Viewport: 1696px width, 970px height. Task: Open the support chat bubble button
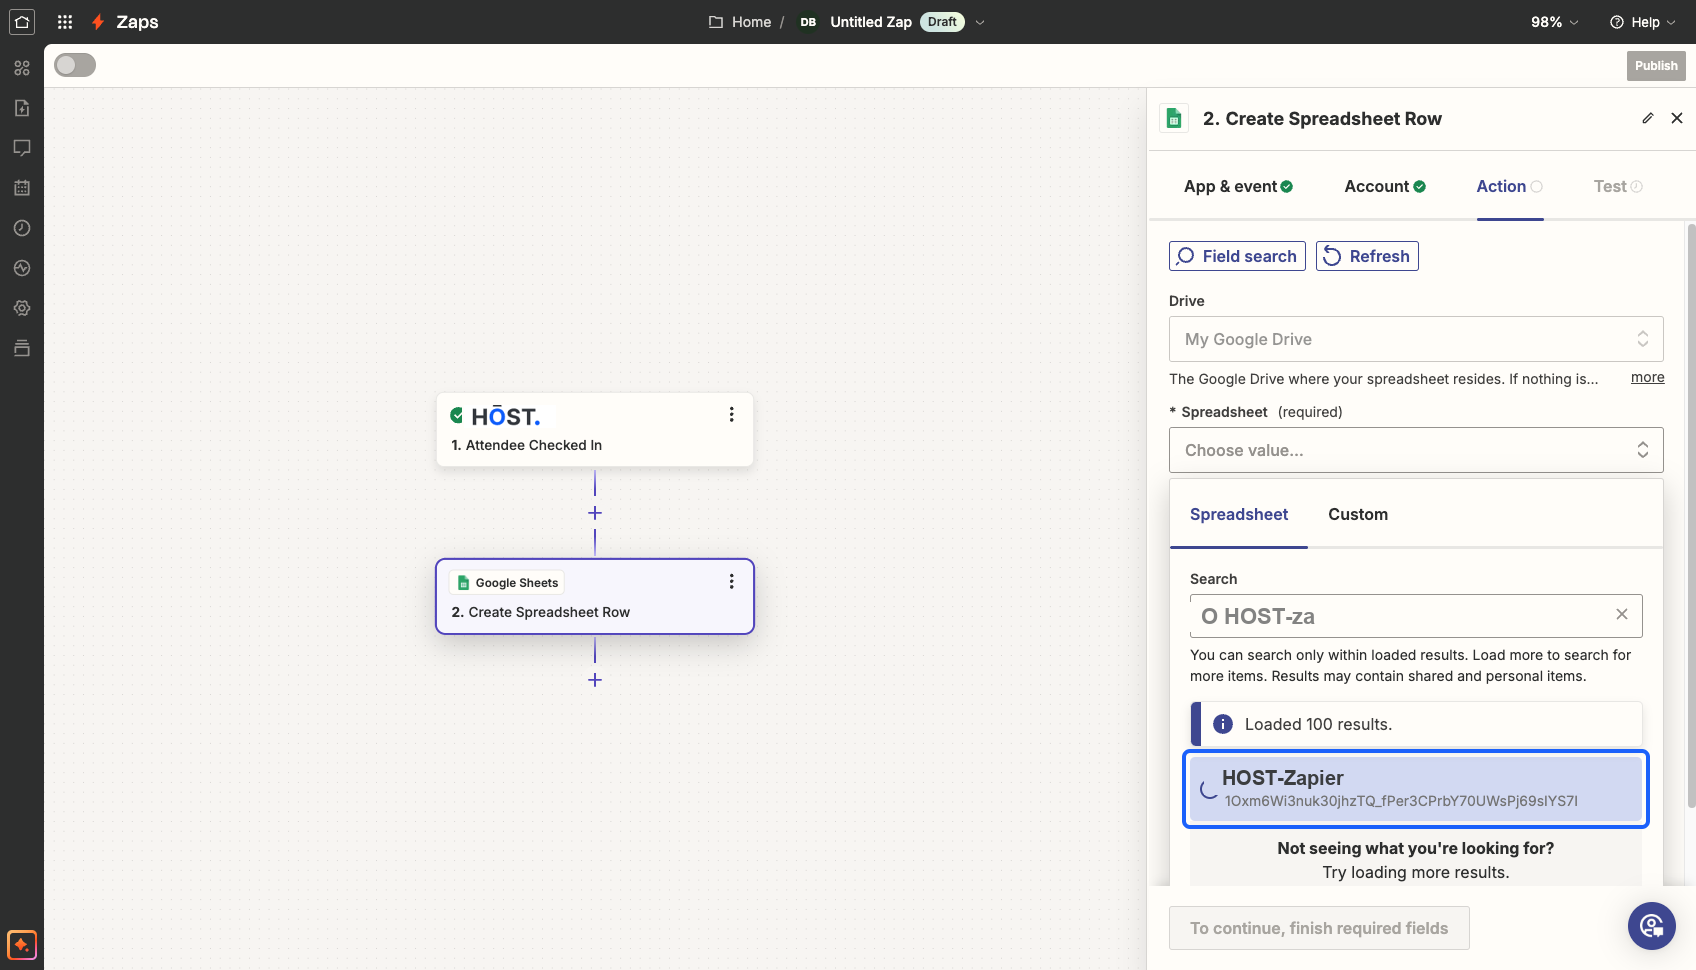(x=1652, y=926)
